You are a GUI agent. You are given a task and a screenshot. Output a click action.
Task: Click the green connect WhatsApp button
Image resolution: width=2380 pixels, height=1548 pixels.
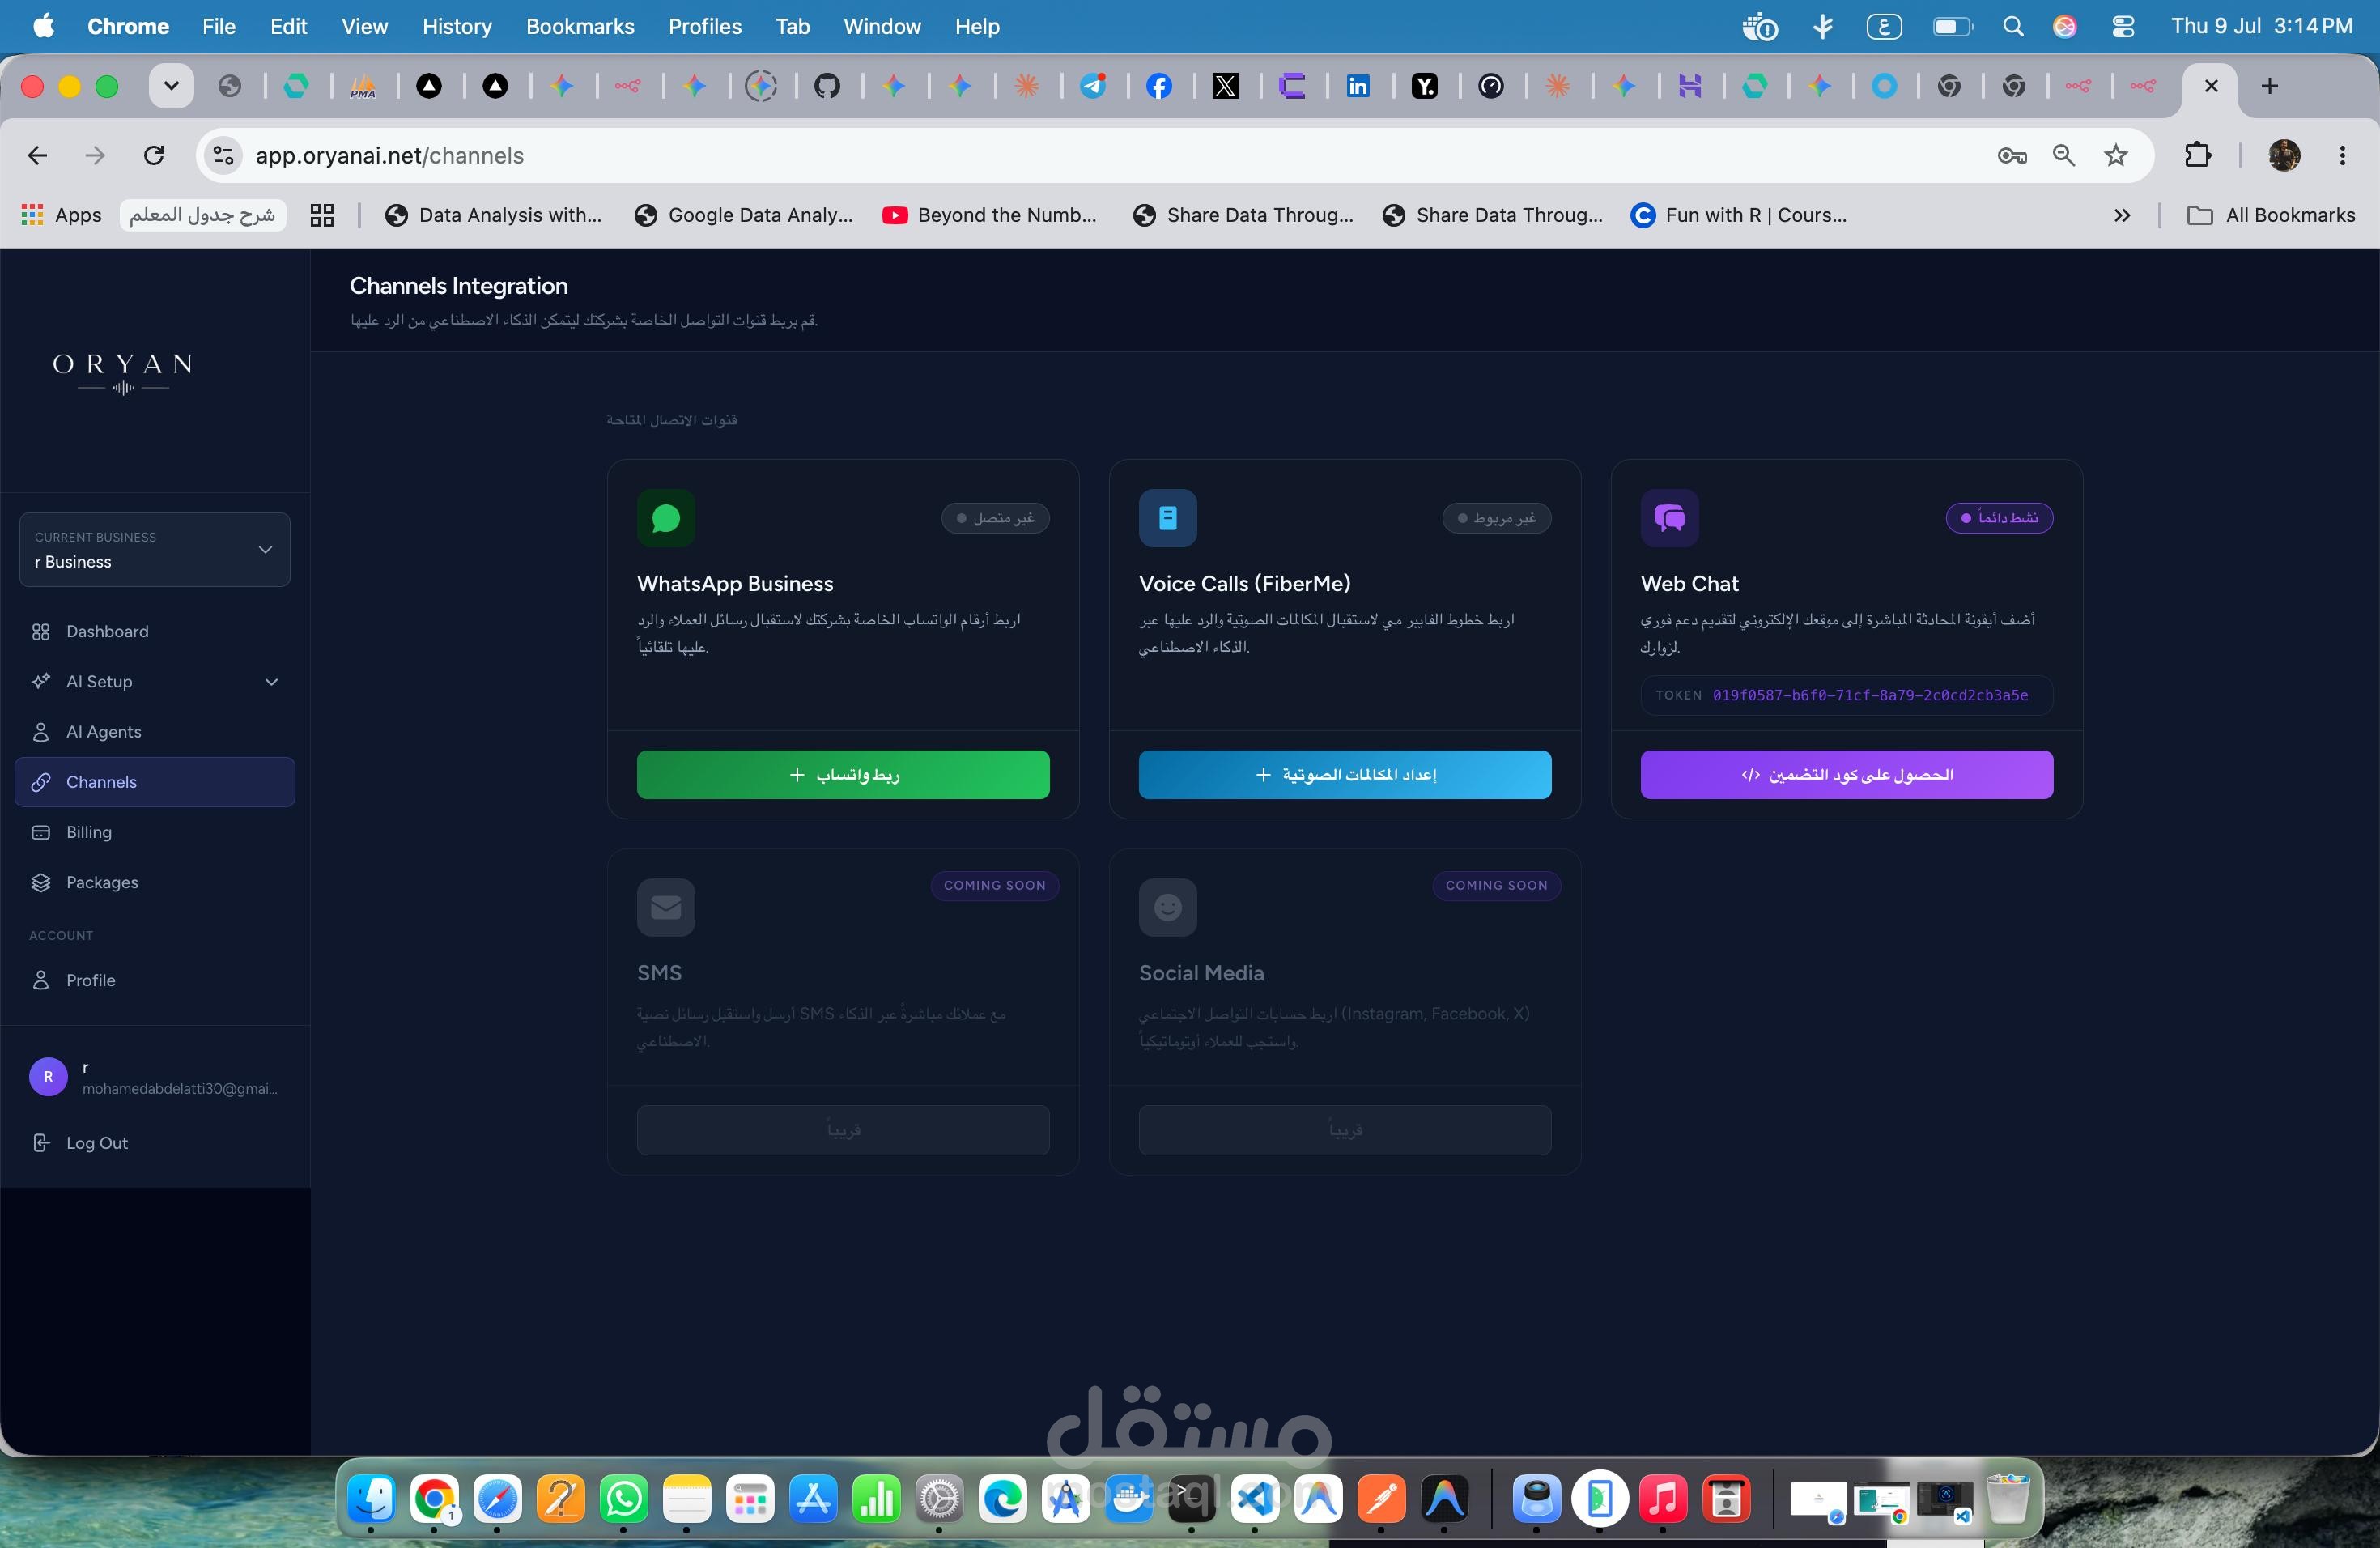pyautogui.click(x=843, y=775)
